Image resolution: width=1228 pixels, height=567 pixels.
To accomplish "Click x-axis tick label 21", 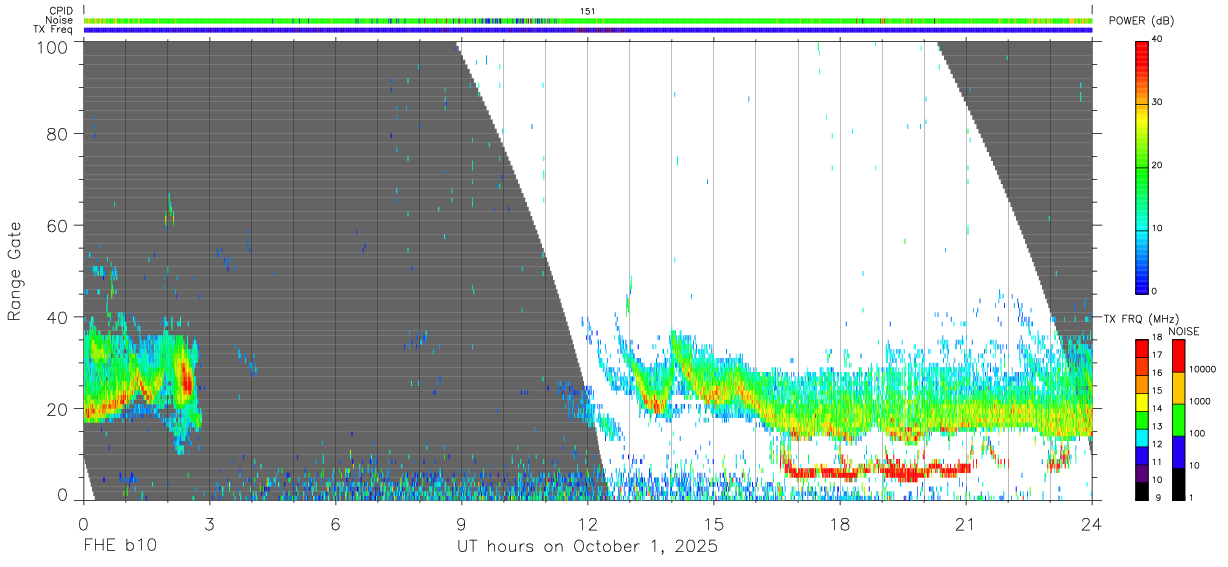I will pyautogui.click(x=965, y=524).
